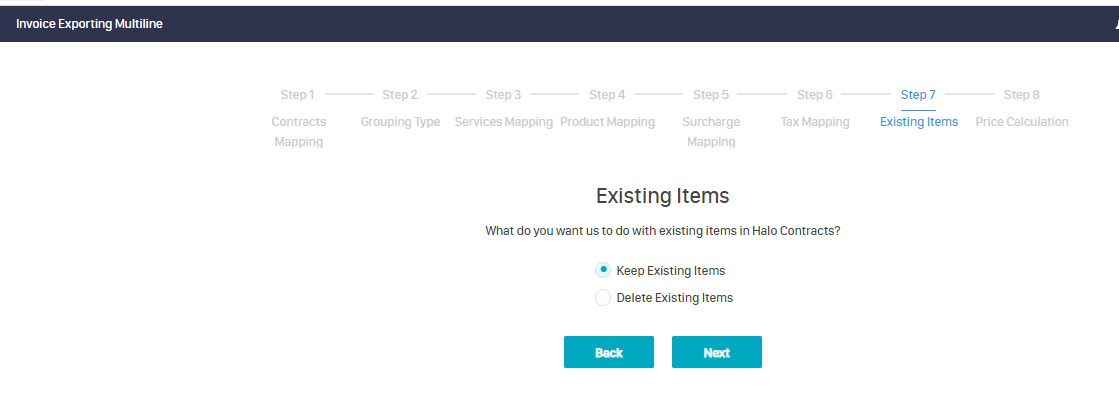Open the Product Mapping step label
Viewport: 1119px width, 416px height.
coord(607,122)
